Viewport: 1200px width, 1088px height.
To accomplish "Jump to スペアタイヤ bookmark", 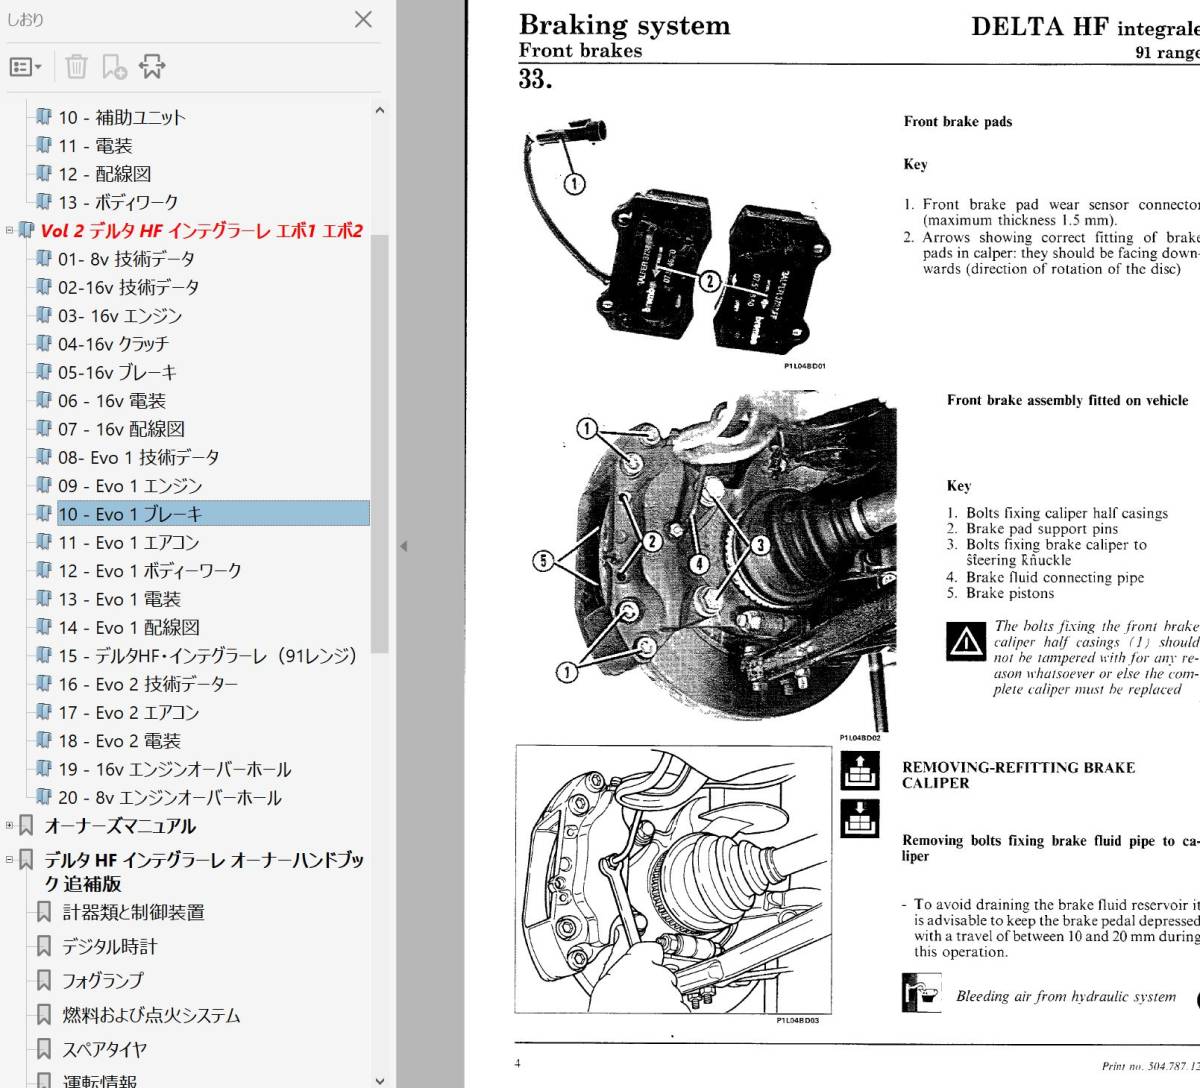I will tap(105, 1049).
